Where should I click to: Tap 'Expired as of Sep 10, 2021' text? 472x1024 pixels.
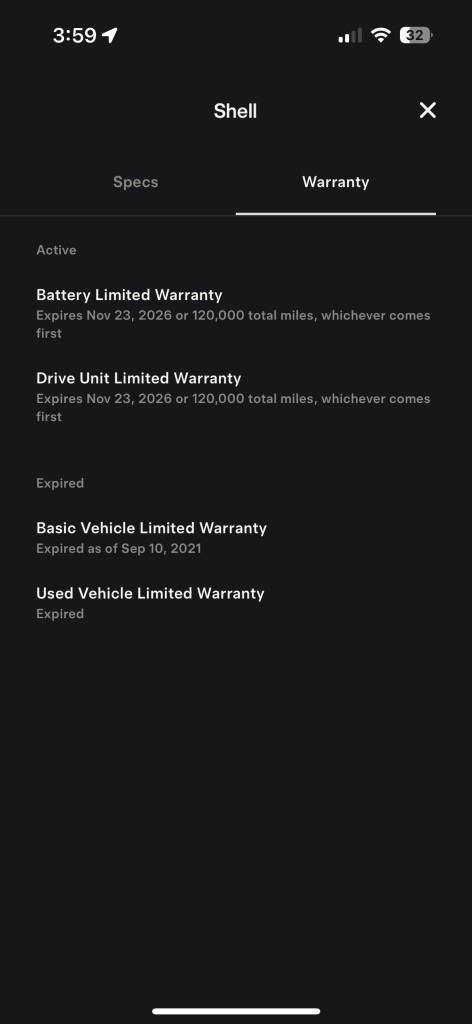pyautogui.click(x=119, y=549)
